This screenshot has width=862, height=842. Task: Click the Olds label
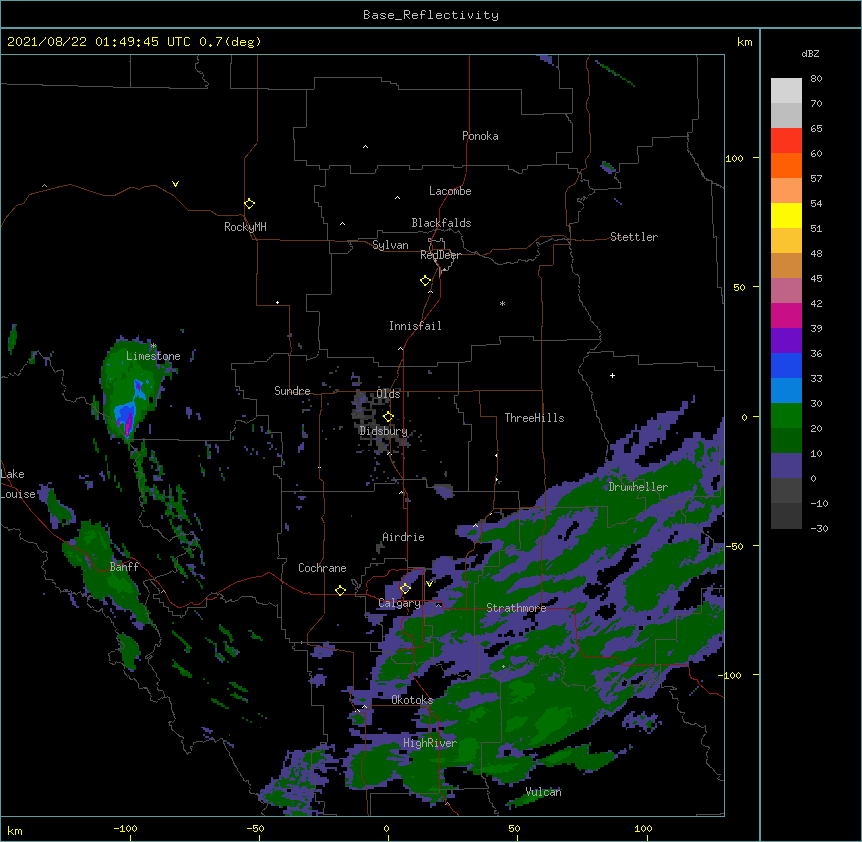click(x=388, y=394)
